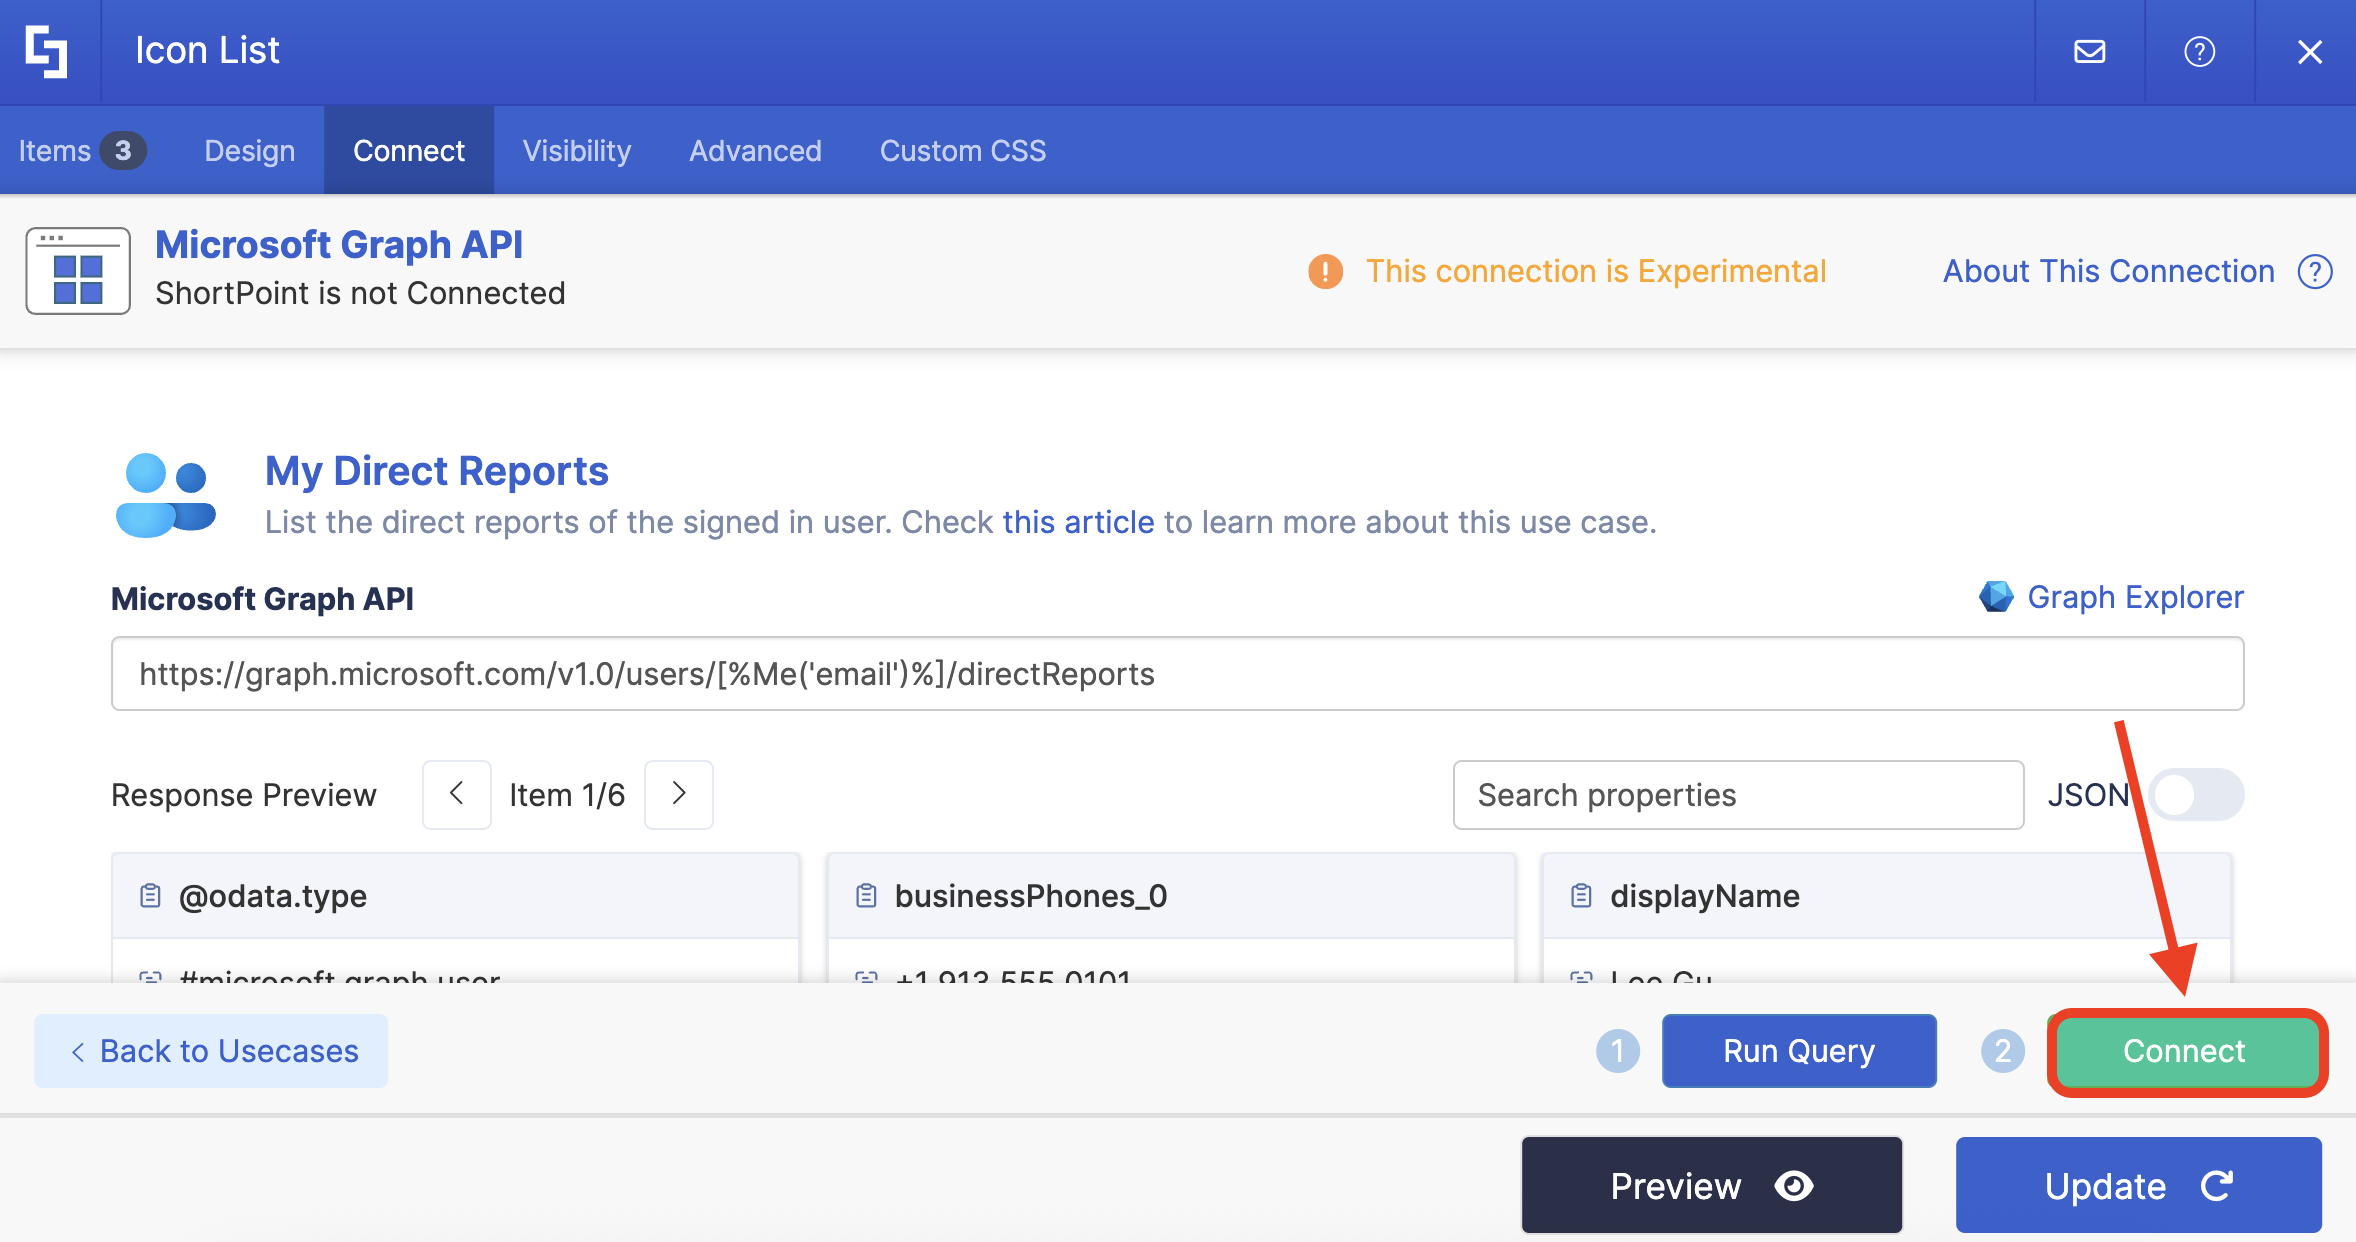This screenshot has height=1242, width=2356.
Task: Click the clipboard icon next to businessPhones_0
Action: [x=866, y=896]
